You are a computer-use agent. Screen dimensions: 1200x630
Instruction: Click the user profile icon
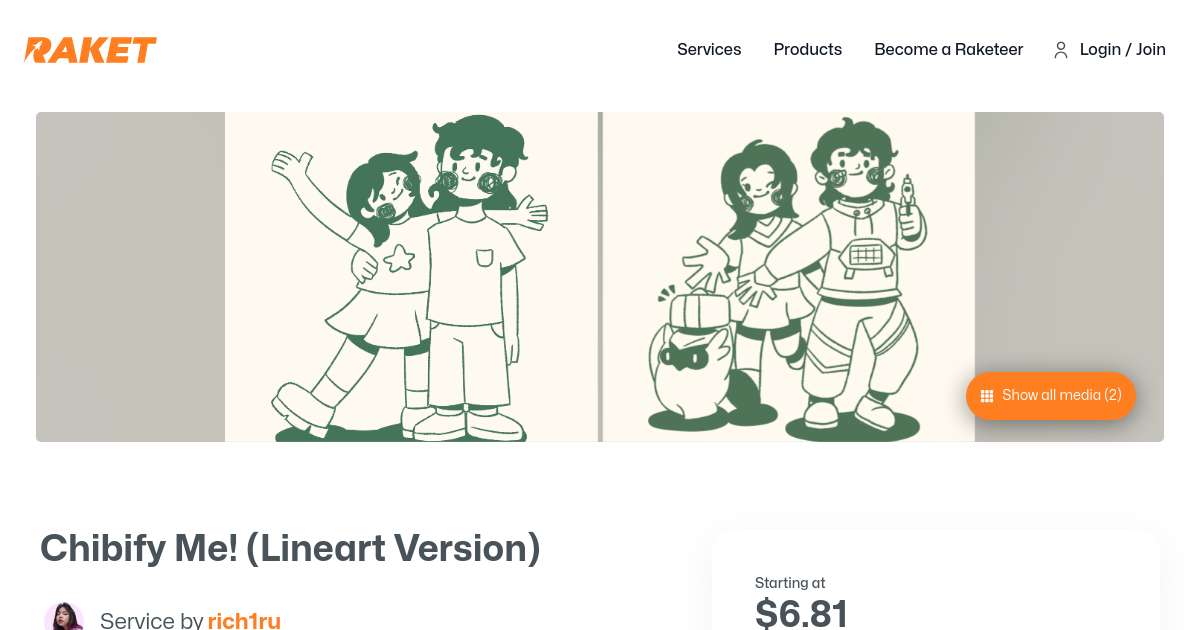[x=1060, y=50]
